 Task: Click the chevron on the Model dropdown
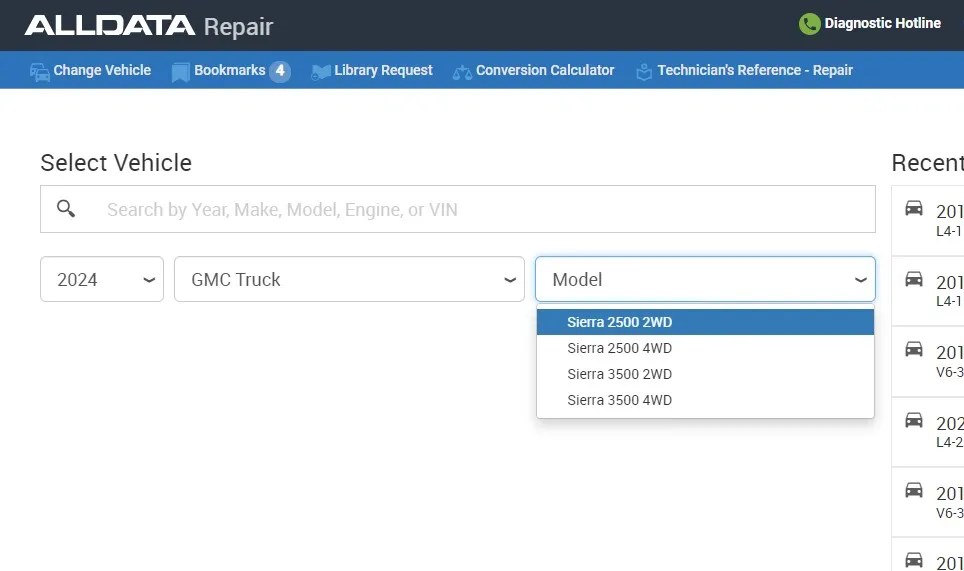pos(861,280)
